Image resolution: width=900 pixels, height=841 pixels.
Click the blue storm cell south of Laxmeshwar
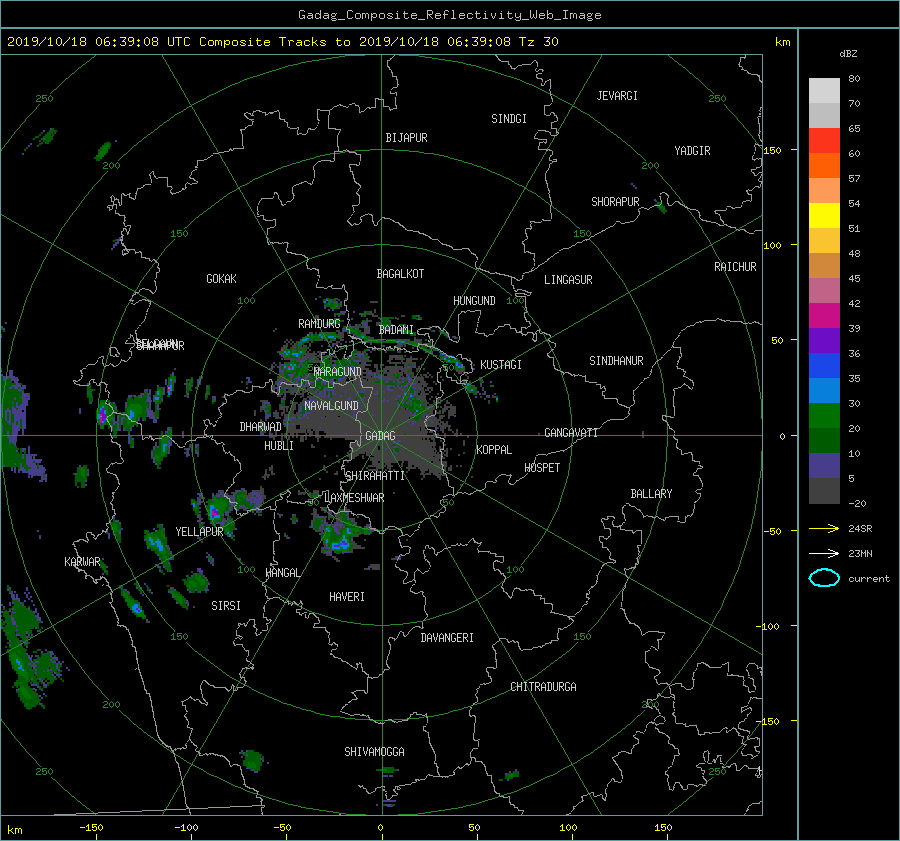tap(340, 543)
